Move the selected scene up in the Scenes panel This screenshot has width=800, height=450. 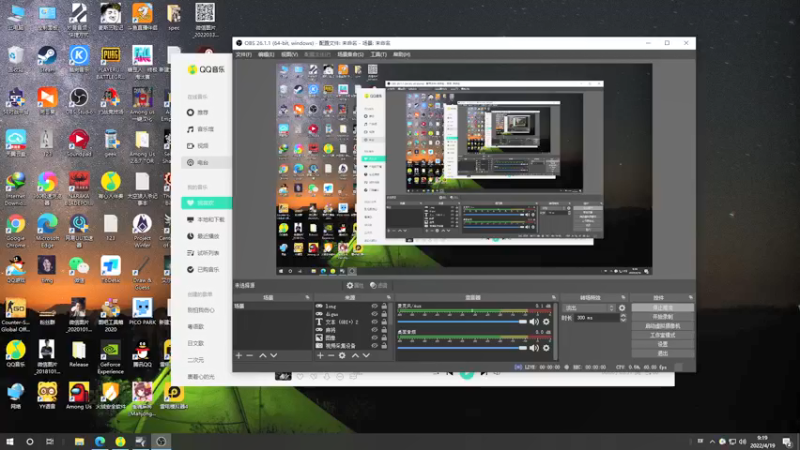pos(262,356)
